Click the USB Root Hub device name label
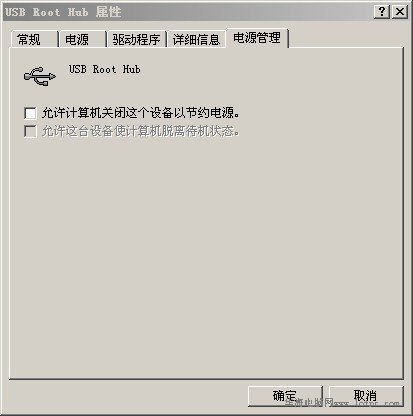413x416 pixels. pyautogui.click(x=105, y=69)
